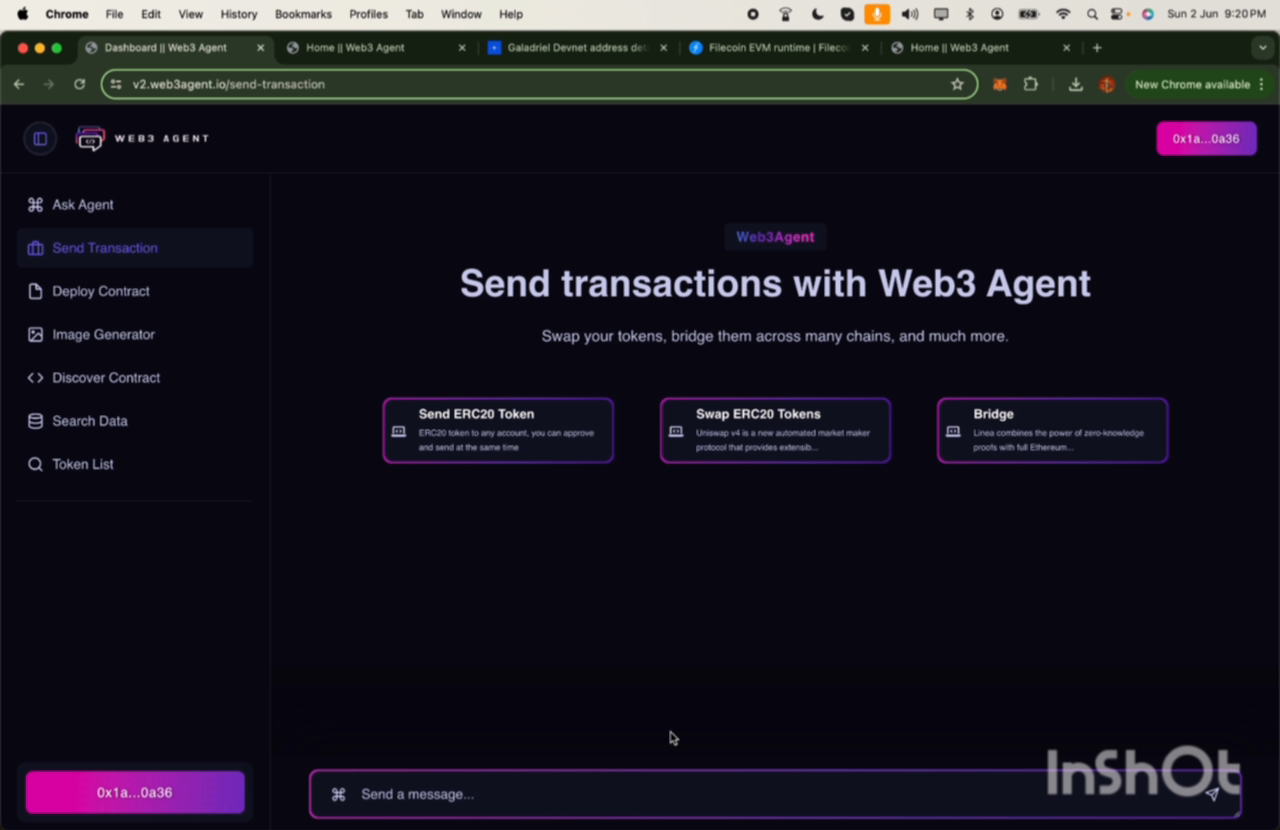Viewport: 1280px width, 830px height.
Task: Open the History menu
Action: point(239,14)
